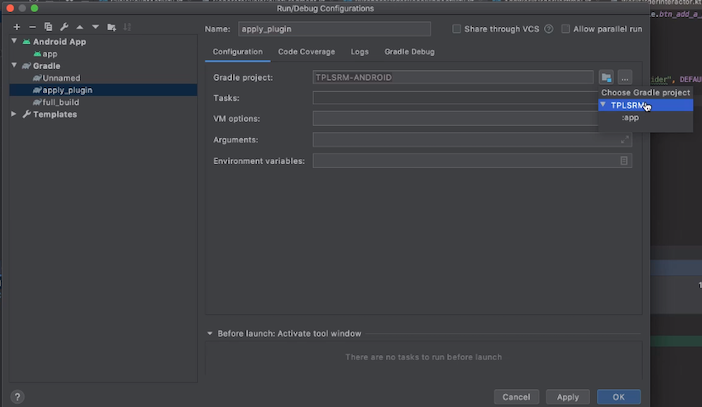Click the help question mark button
Screen dimensions: 702x407
[17, 397]
